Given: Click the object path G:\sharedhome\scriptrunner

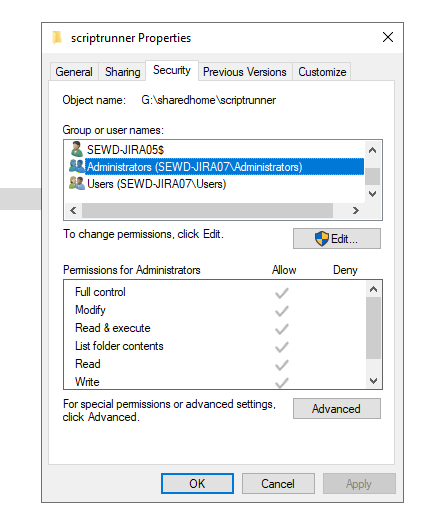Looking at the screenshot, I should click(x=209, y=100).
